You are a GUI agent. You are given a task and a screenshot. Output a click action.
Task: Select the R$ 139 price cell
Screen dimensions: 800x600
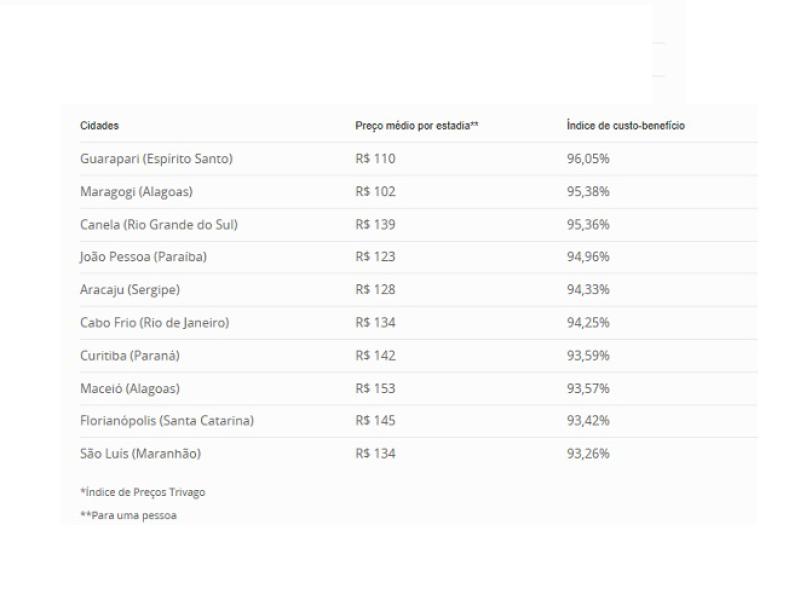pos(375,225)
